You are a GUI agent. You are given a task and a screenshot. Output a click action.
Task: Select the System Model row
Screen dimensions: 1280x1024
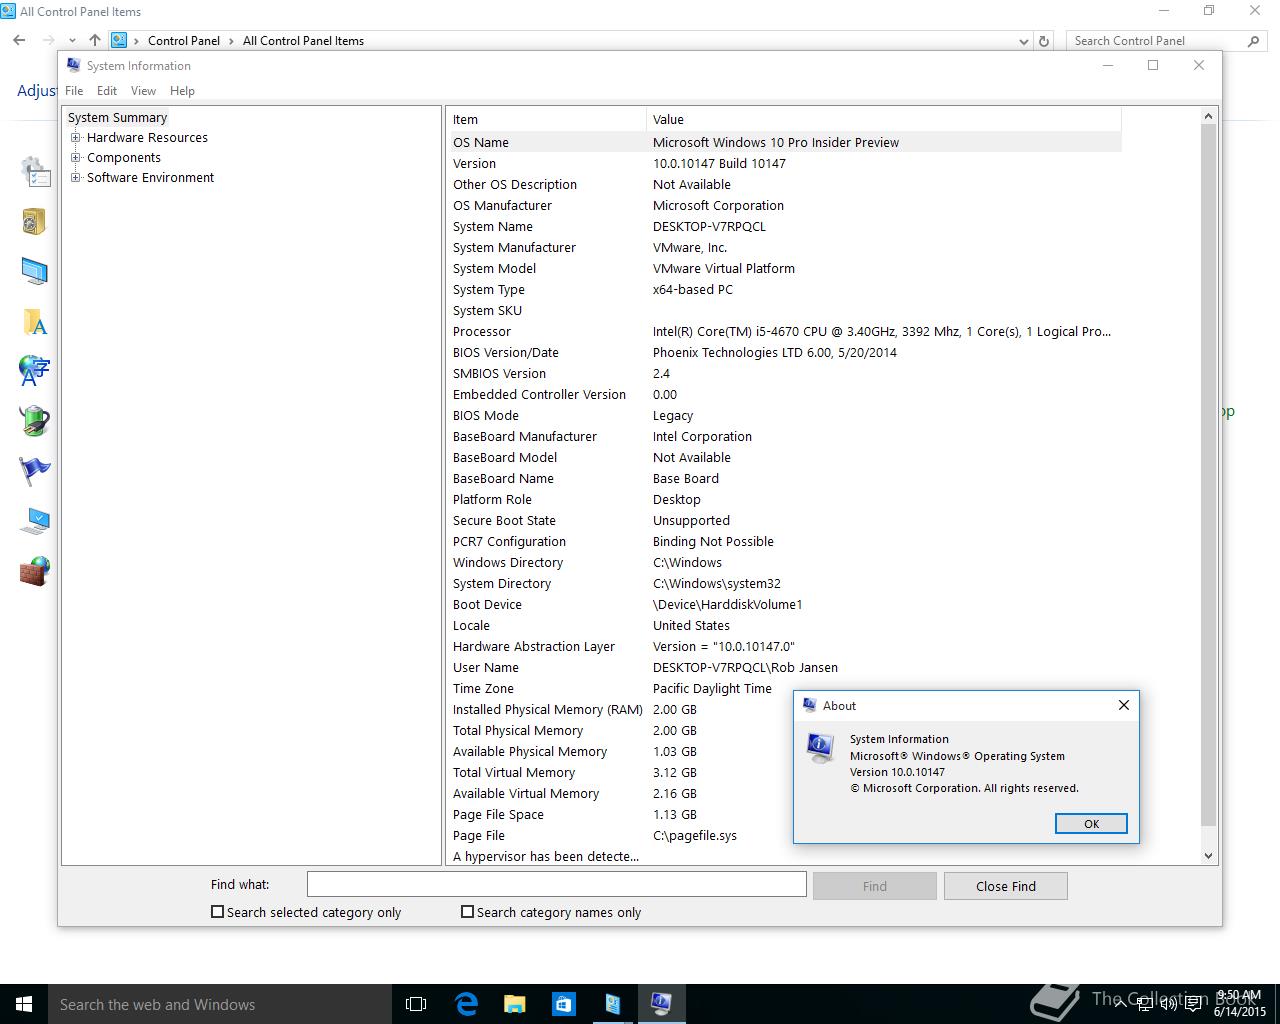point(784,268)
